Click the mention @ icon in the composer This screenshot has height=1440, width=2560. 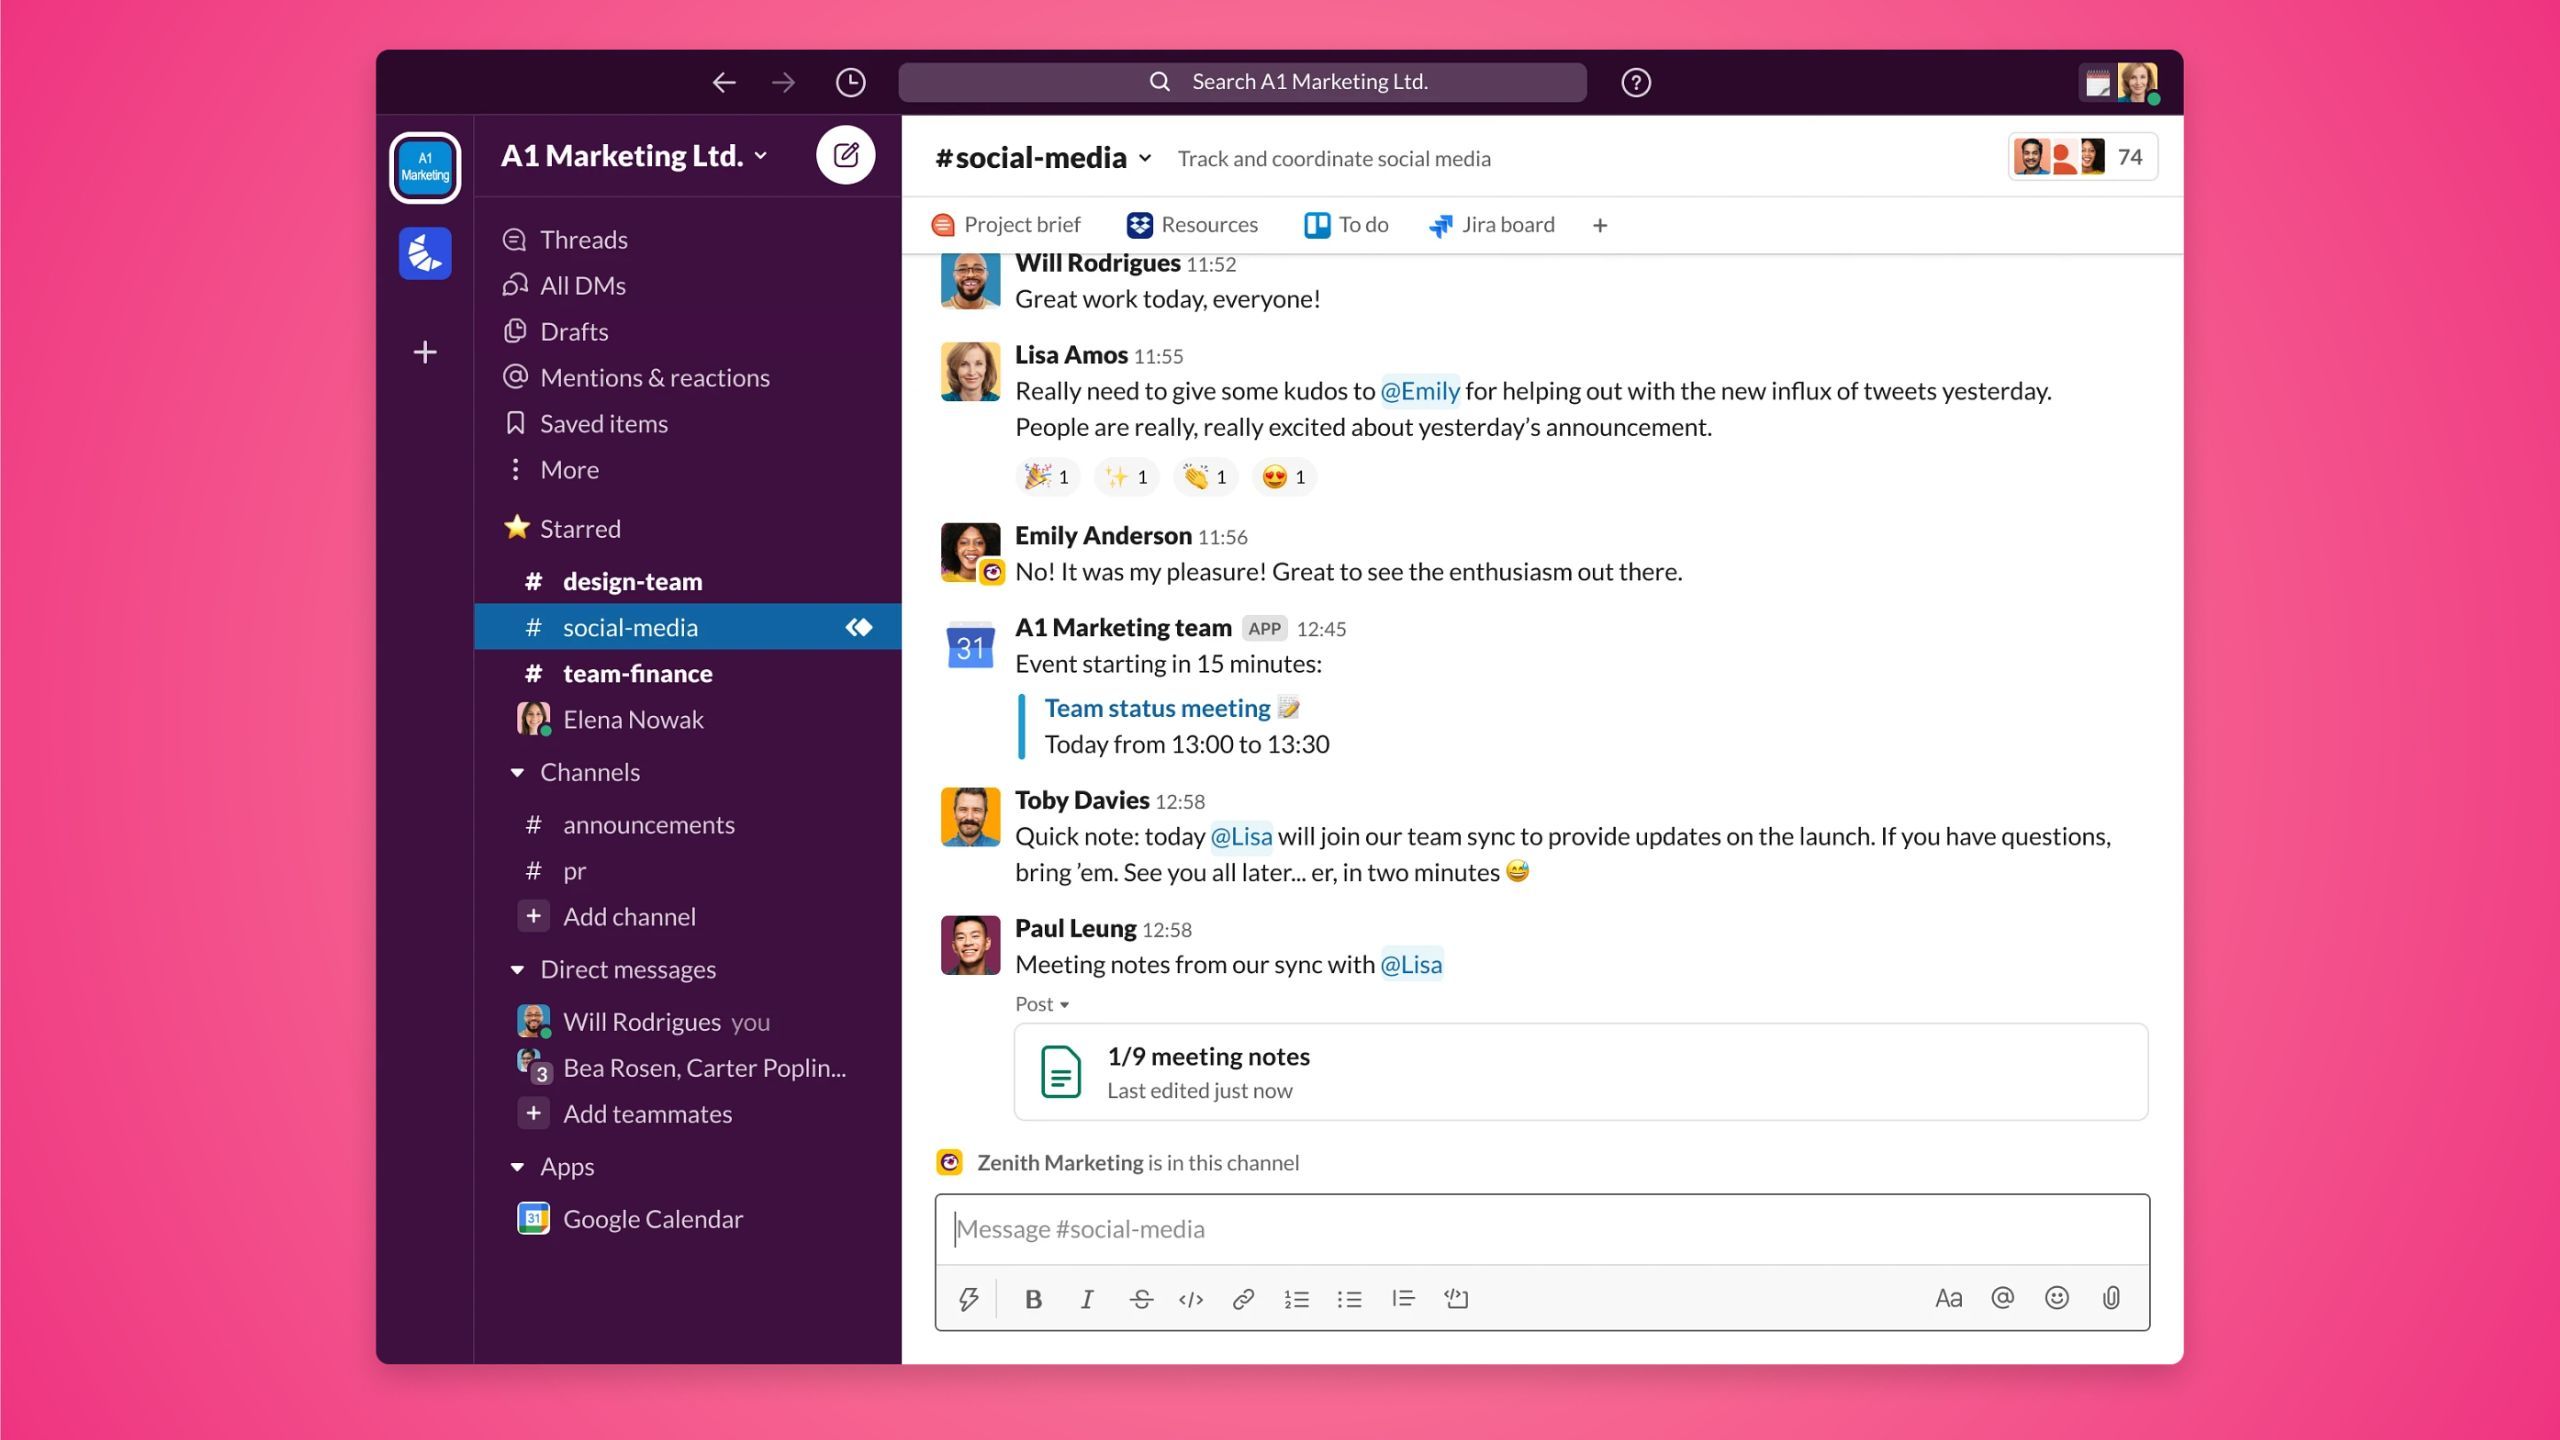pyautogui.click(x=2003, y=1298)
